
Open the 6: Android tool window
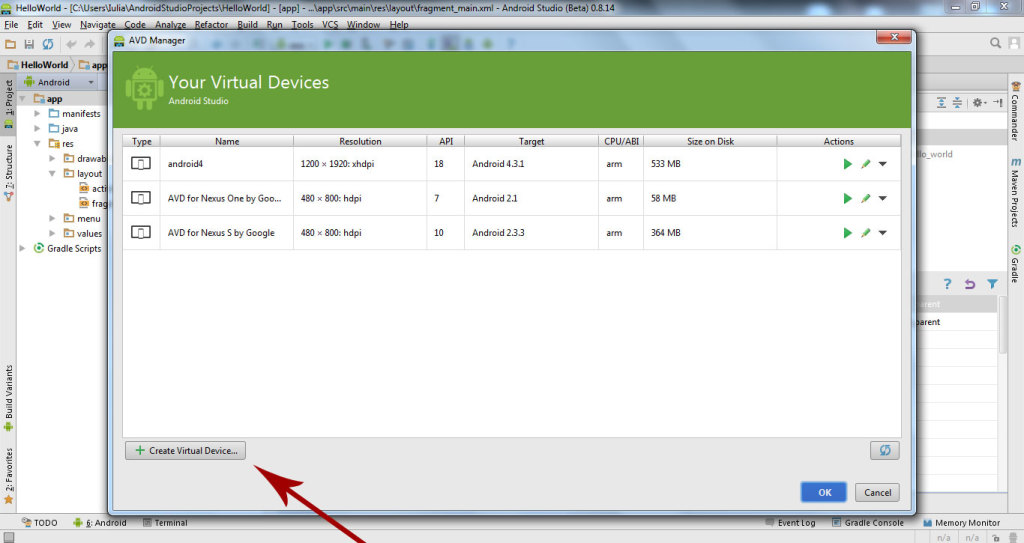coord(100,523)
